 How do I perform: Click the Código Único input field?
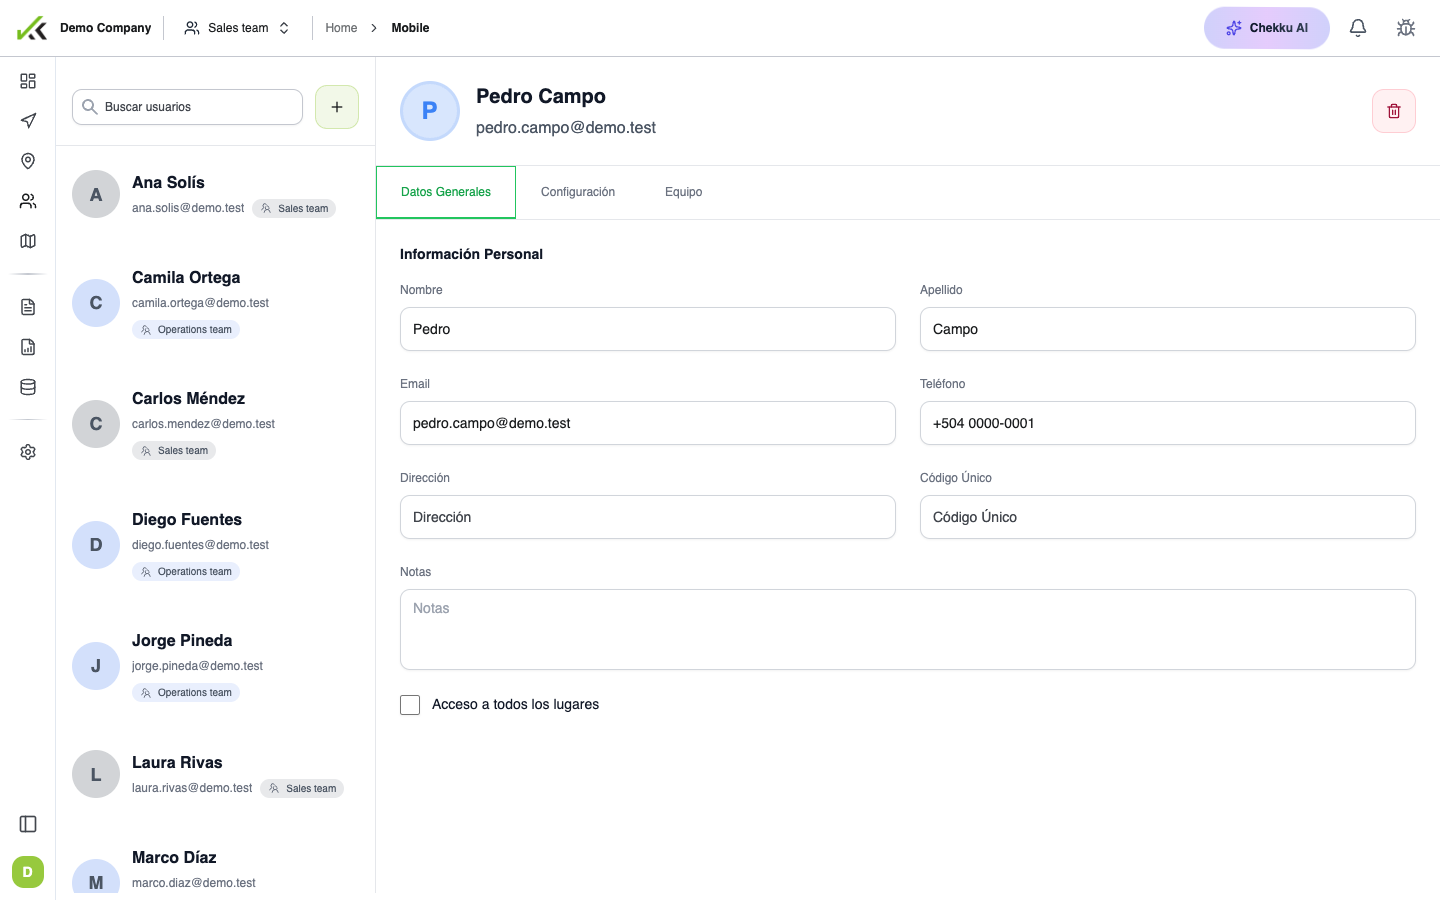click(x=1168, y=517)
